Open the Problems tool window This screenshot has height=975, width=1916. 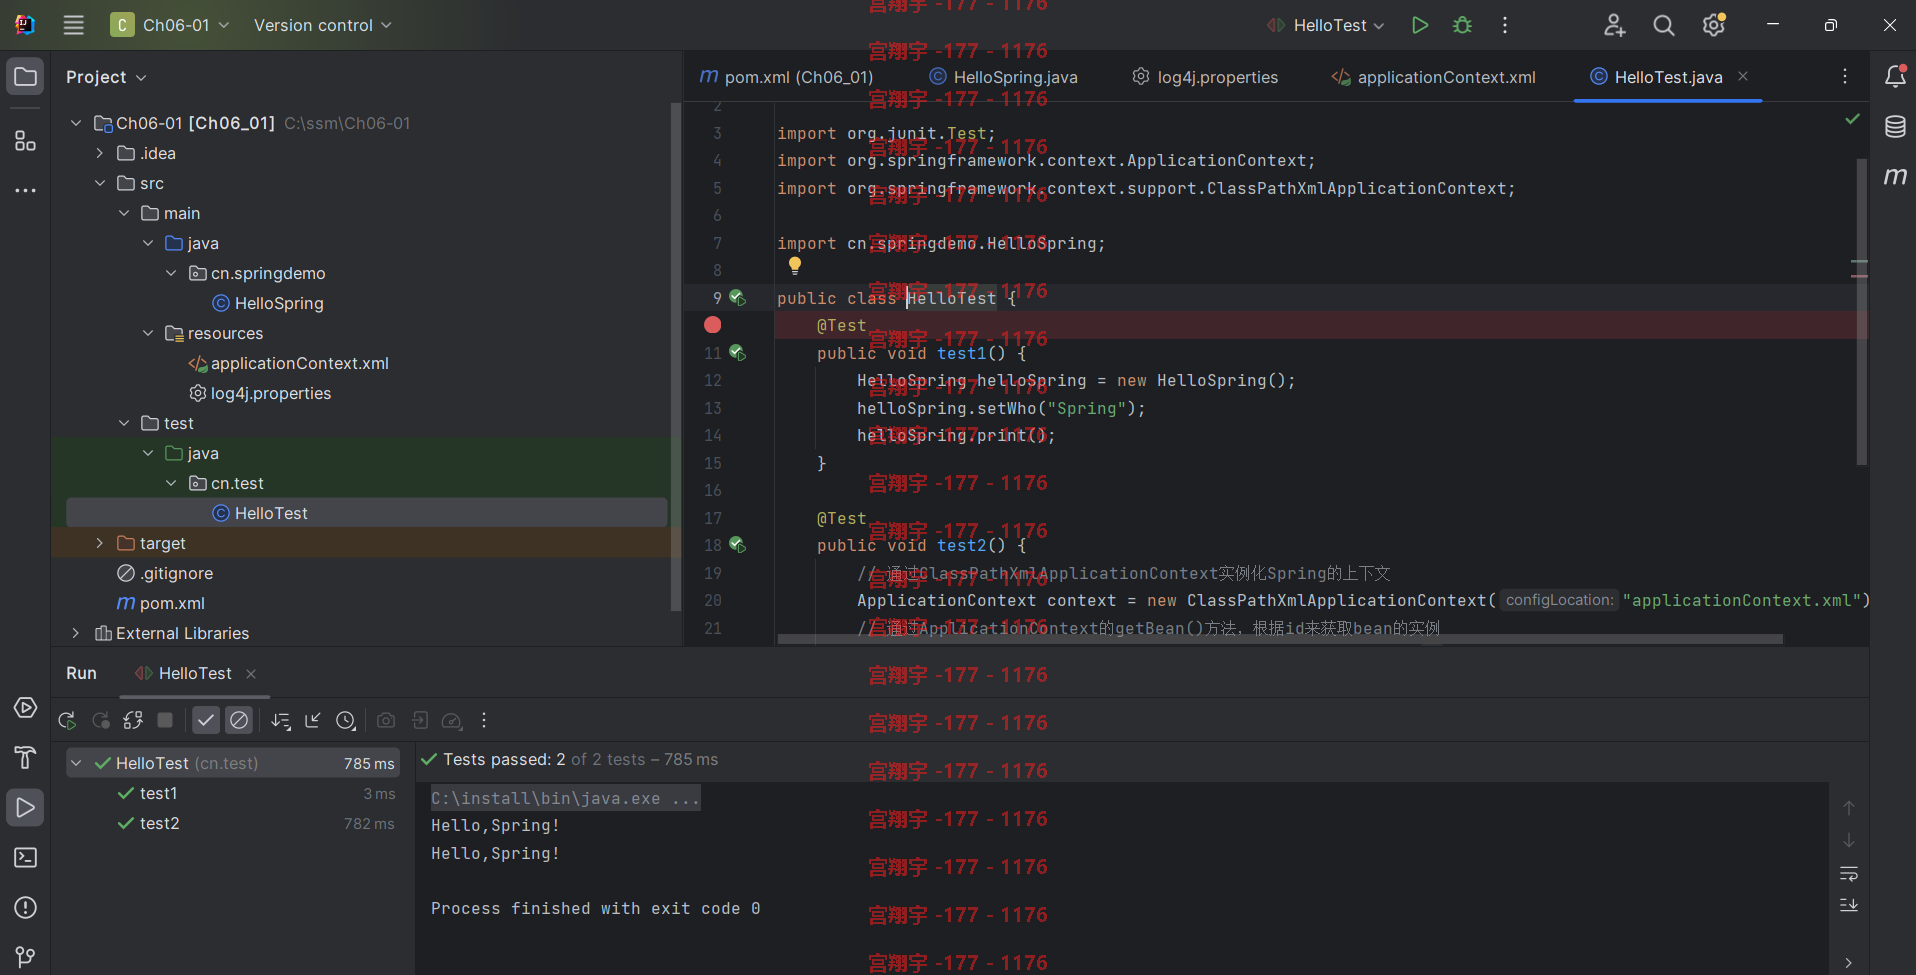point(25,908)
